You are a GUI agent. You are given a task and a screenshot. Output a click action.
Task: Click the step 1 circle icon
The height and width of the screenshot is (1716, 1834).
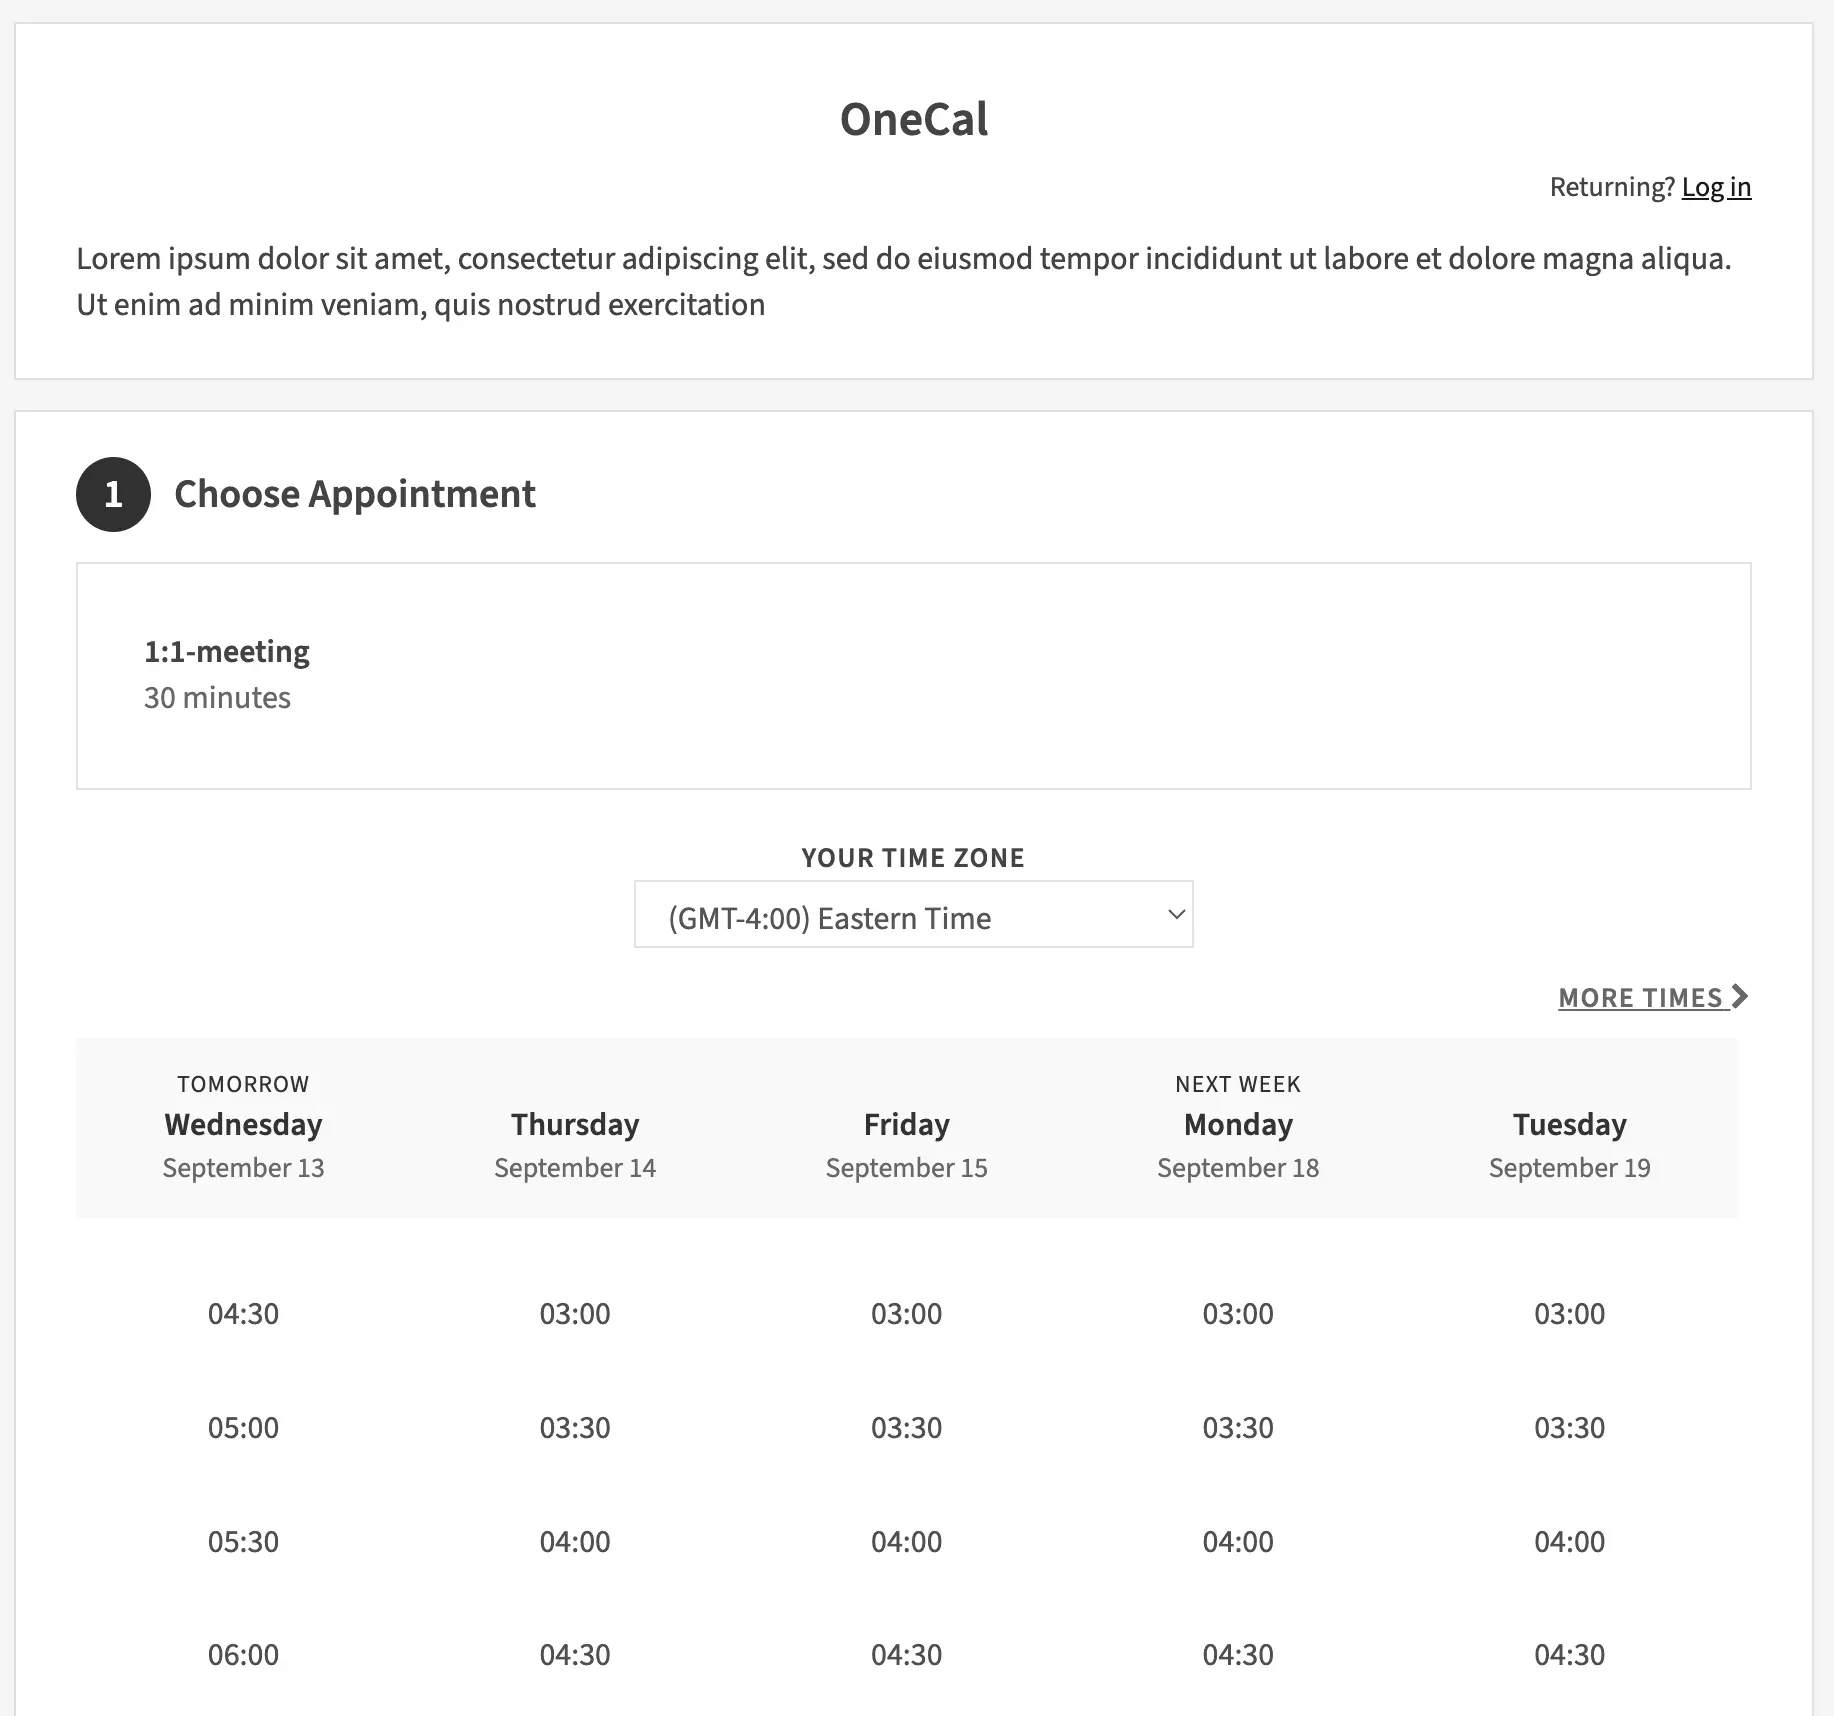pos(113,494)
